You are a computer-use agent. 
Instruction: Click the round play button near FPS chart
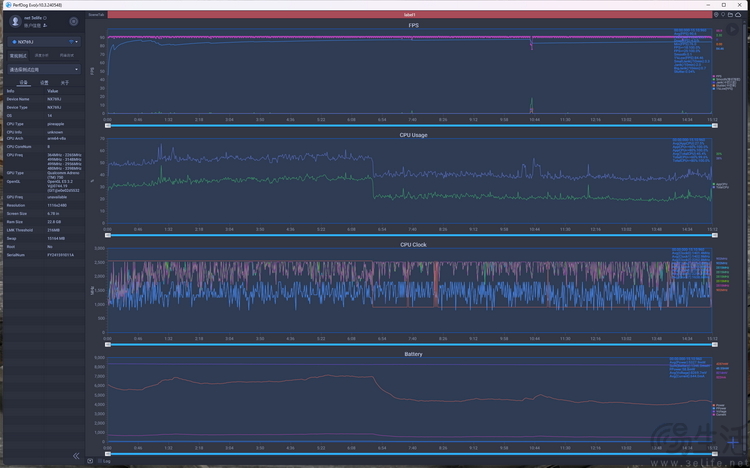click(x=732, y=29)
